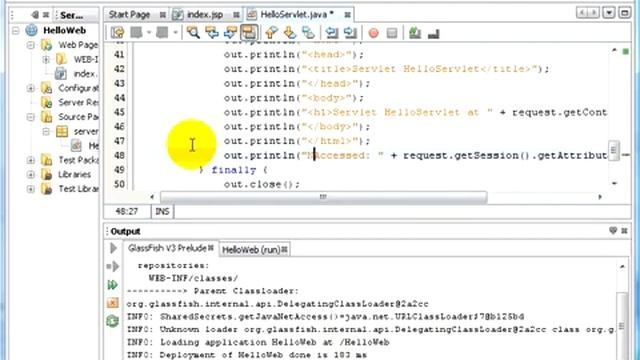Switch to index.jsp tab
The width and height of the screenshot is (640, 360).
204,15
